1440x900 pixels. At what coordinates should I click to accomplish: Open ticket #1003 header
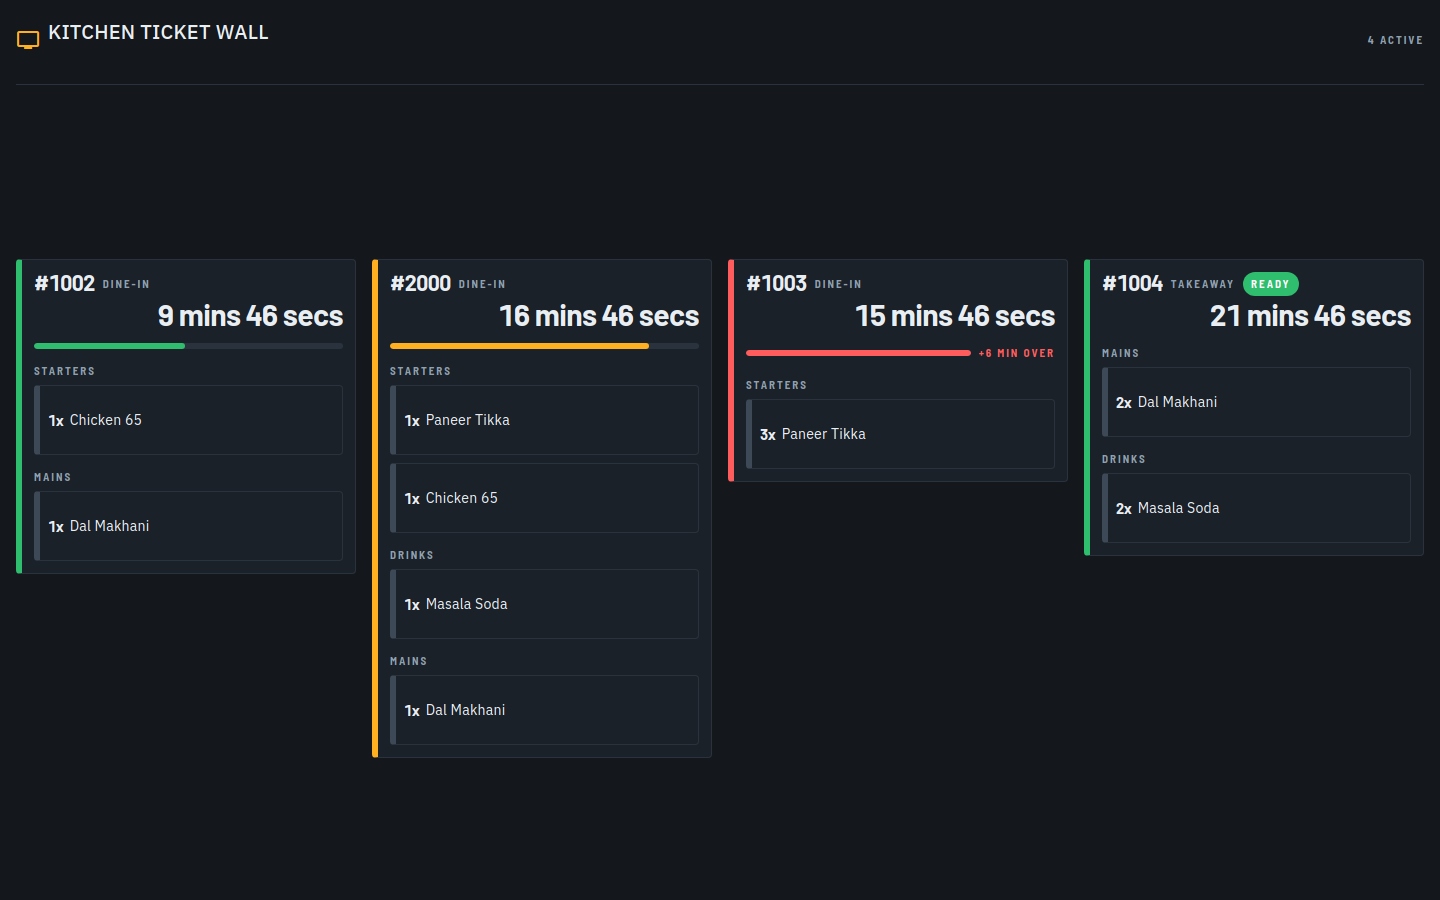pos(776,284)
